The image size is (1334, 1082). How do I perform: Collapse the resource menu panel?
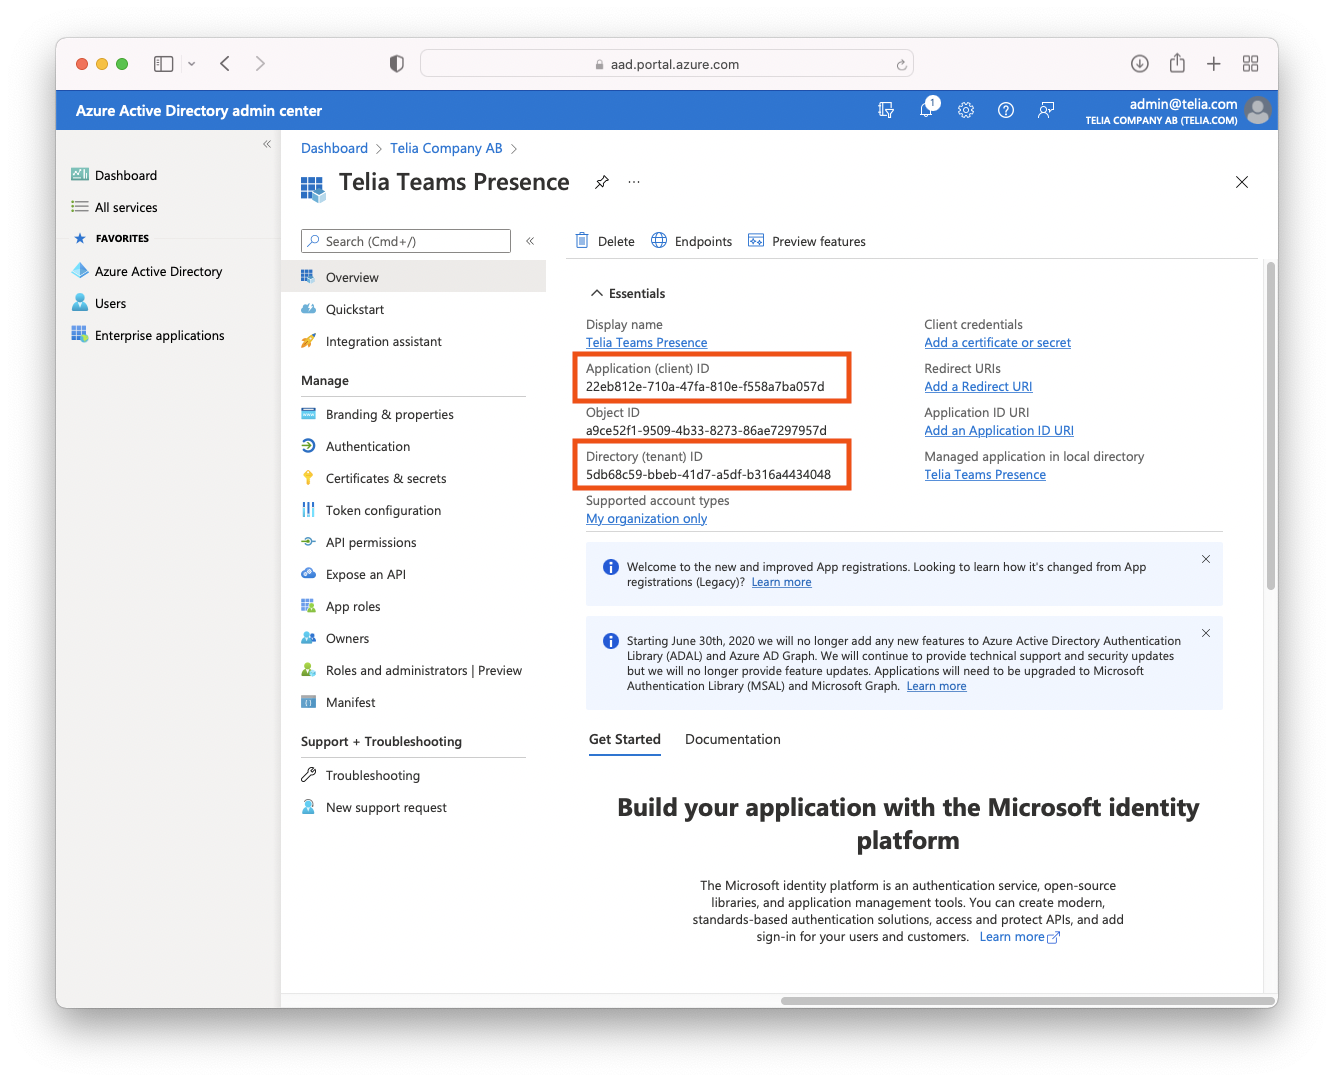coord(530,241)
